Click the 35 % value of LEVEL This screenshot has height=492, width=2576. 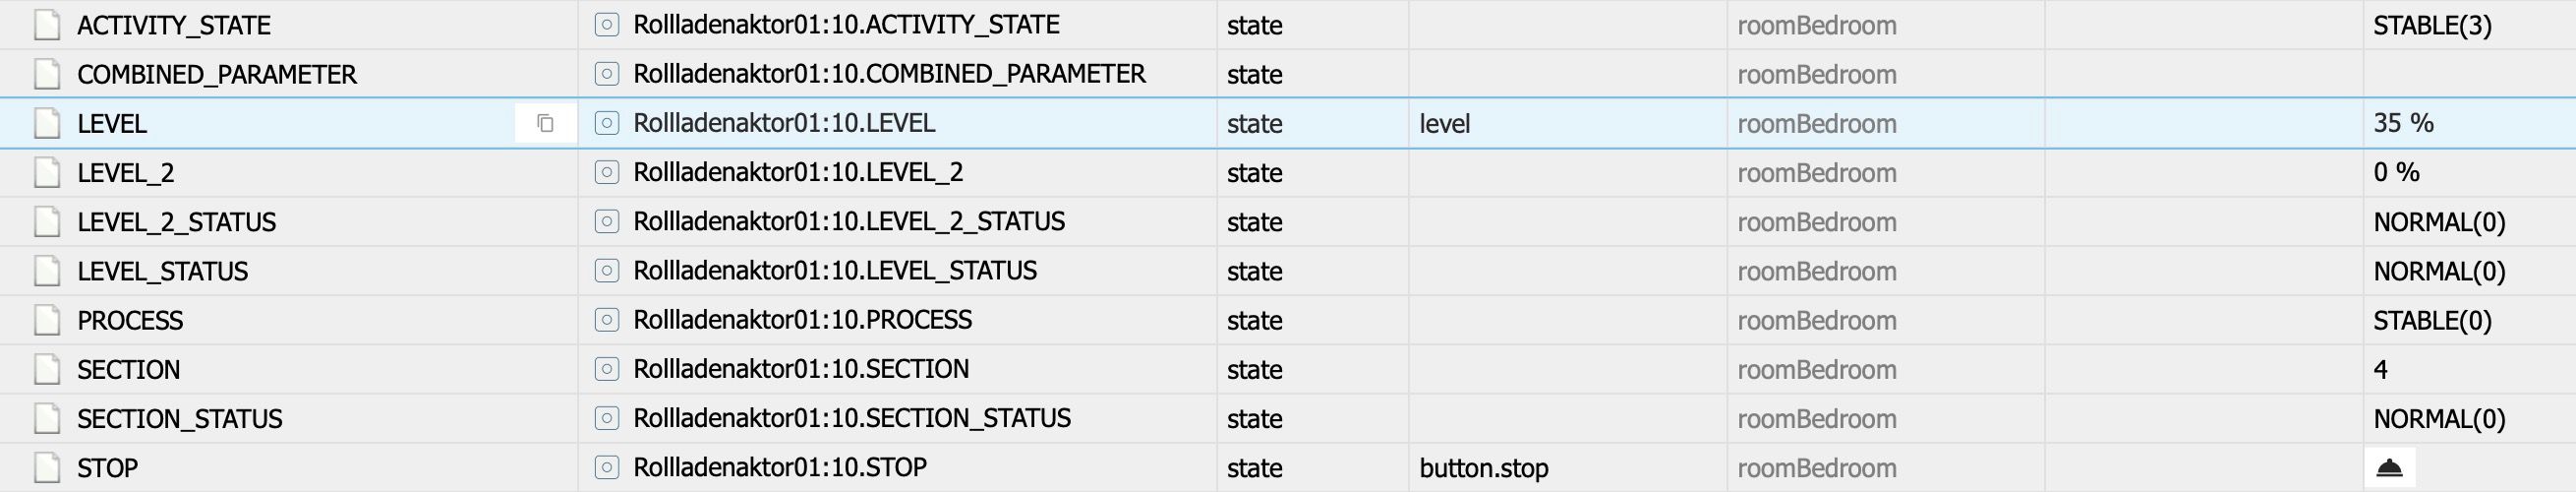coord(2403,123)
